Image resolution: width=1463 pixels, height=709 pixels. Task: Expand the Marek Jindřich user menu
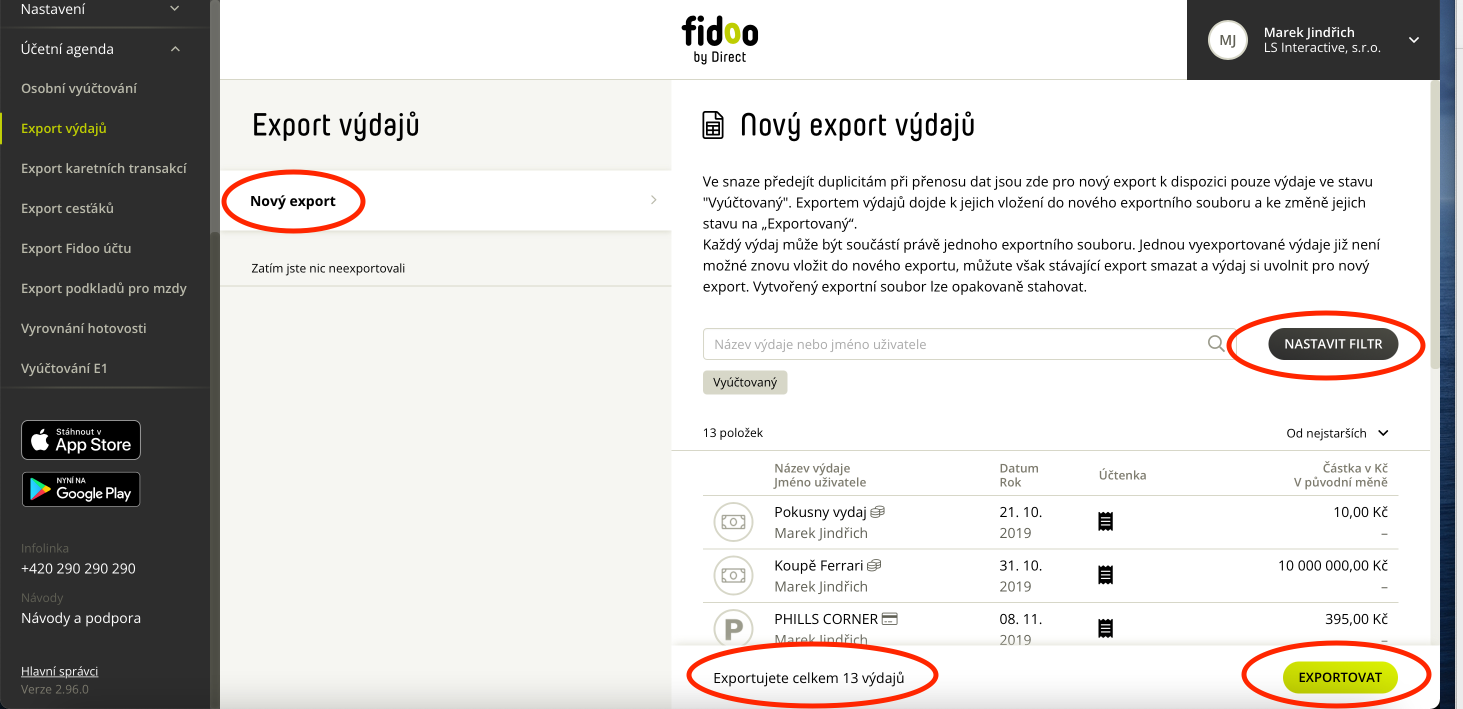click(x=1413, y=40)
